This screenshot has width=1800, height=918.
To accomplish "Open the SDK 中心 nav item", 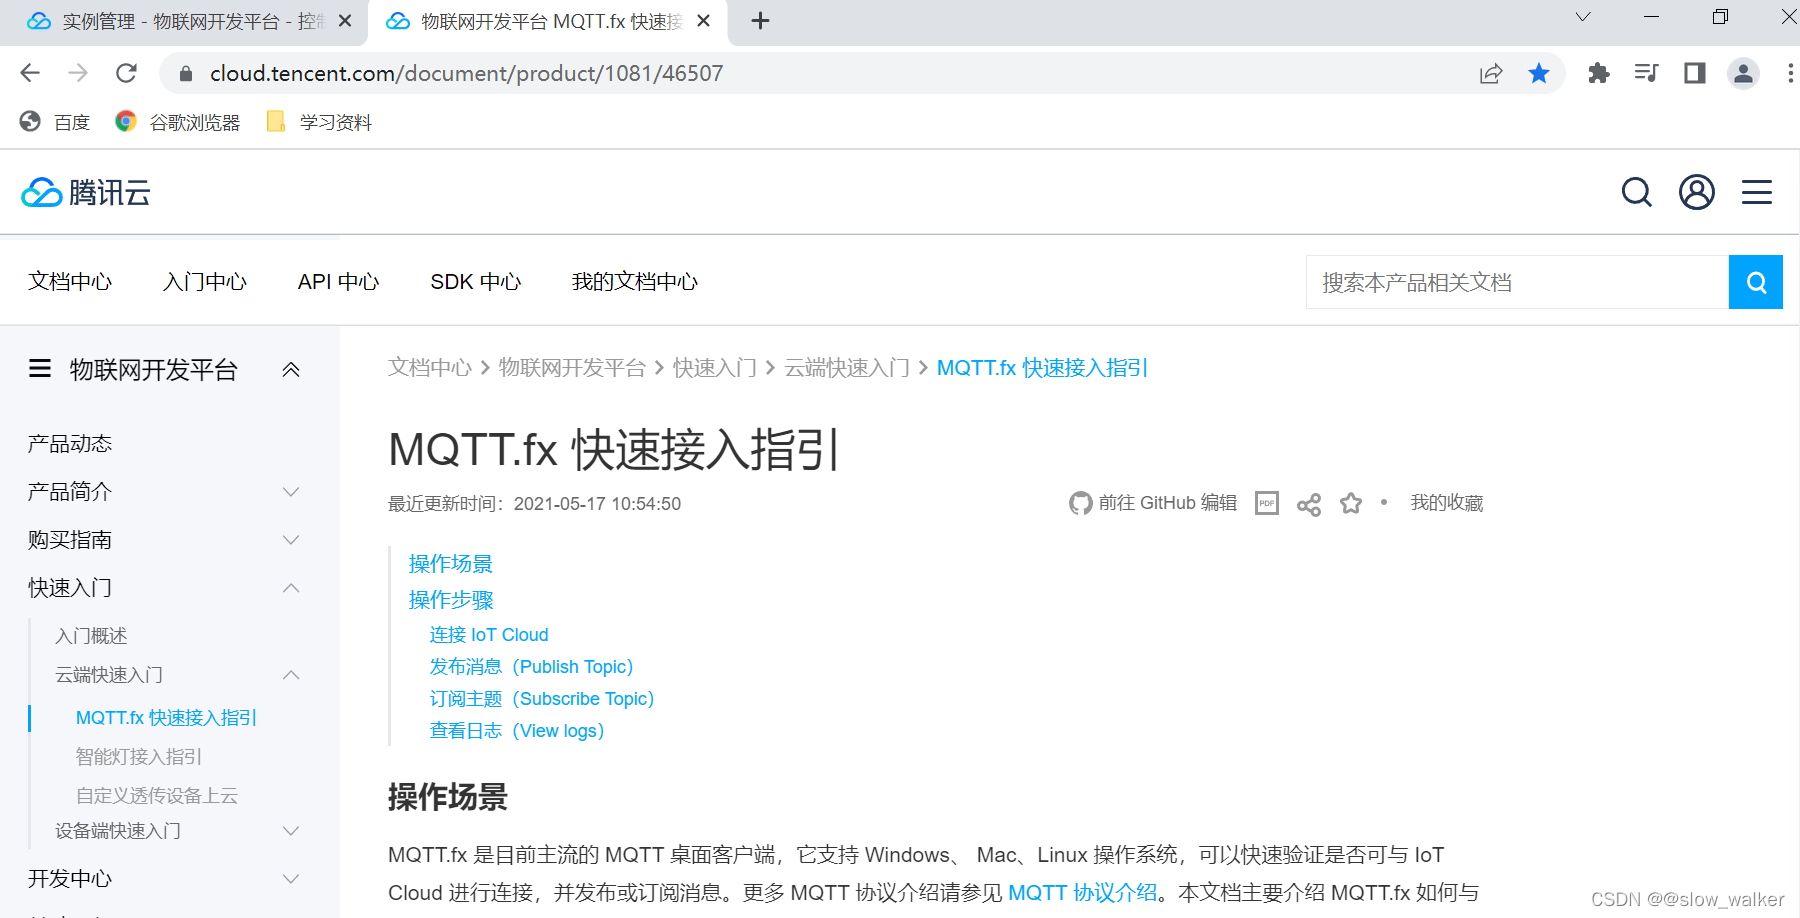I will [x=476, y=282].
